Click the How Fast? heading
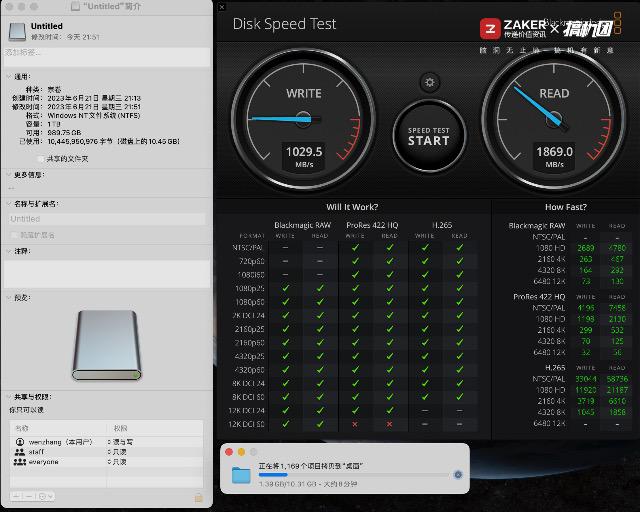Screen dimensions: 640x512 566,207
